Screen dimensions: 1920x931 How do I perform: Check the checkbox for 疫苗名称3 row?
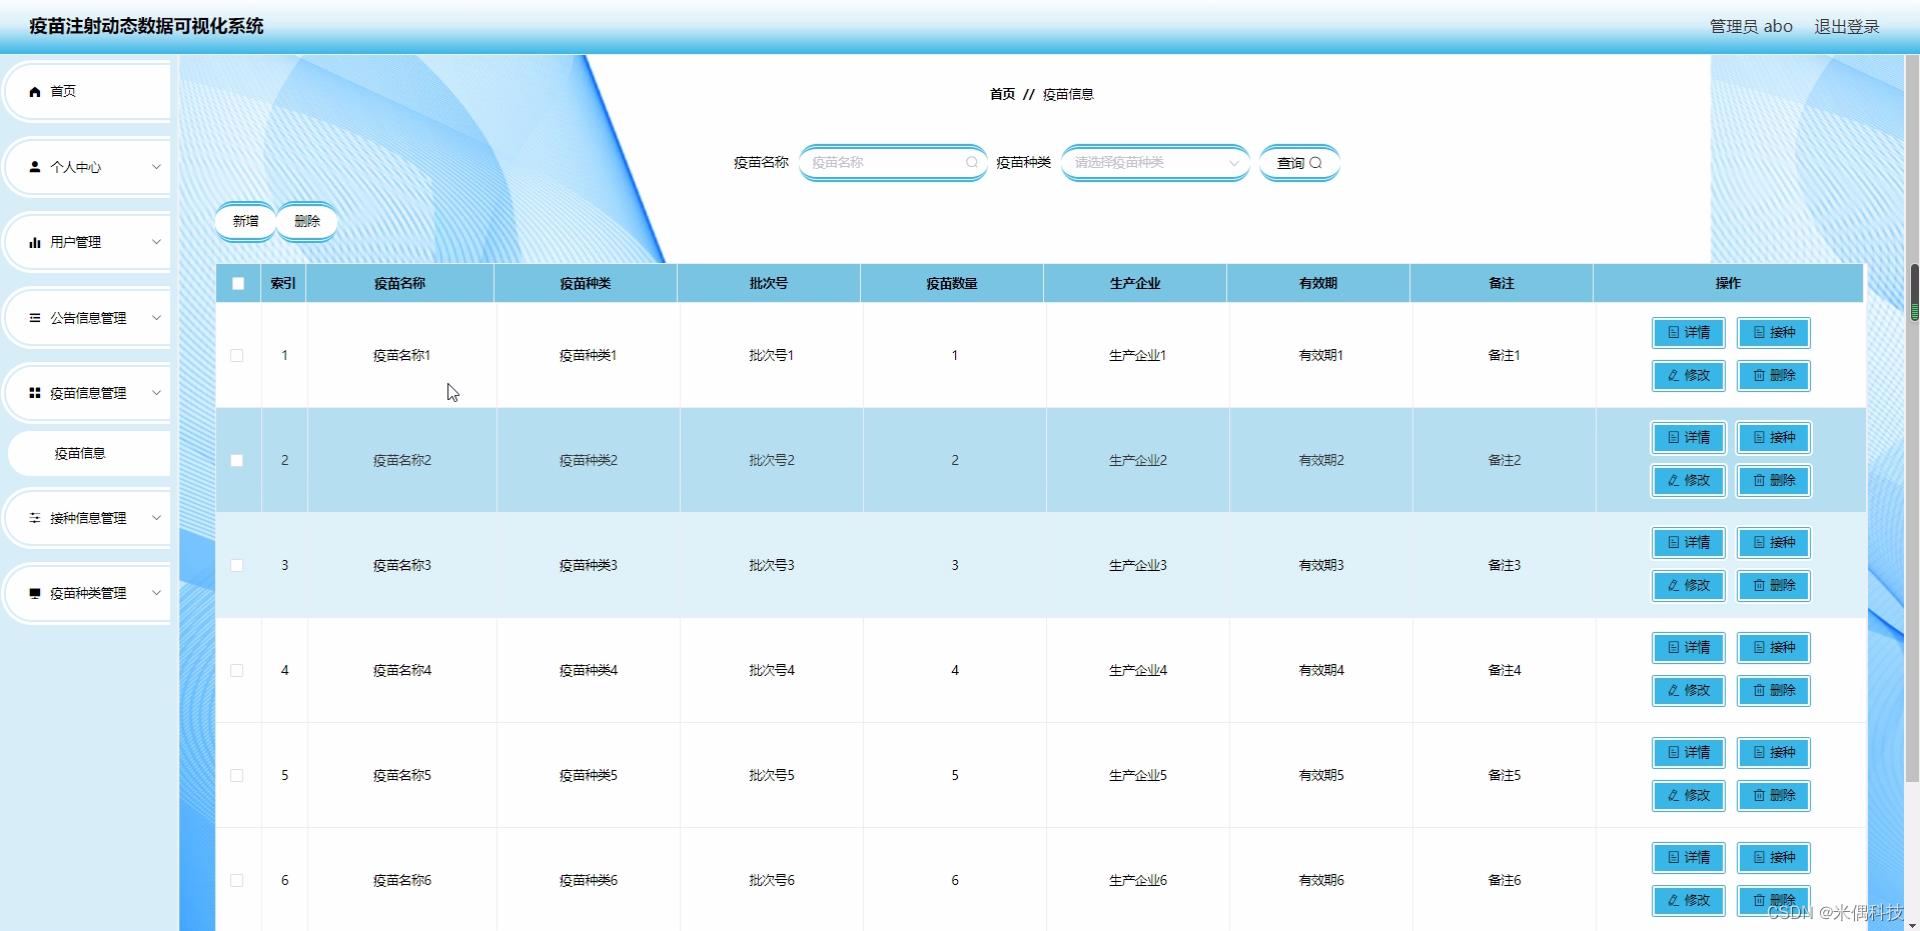(237, 565)
